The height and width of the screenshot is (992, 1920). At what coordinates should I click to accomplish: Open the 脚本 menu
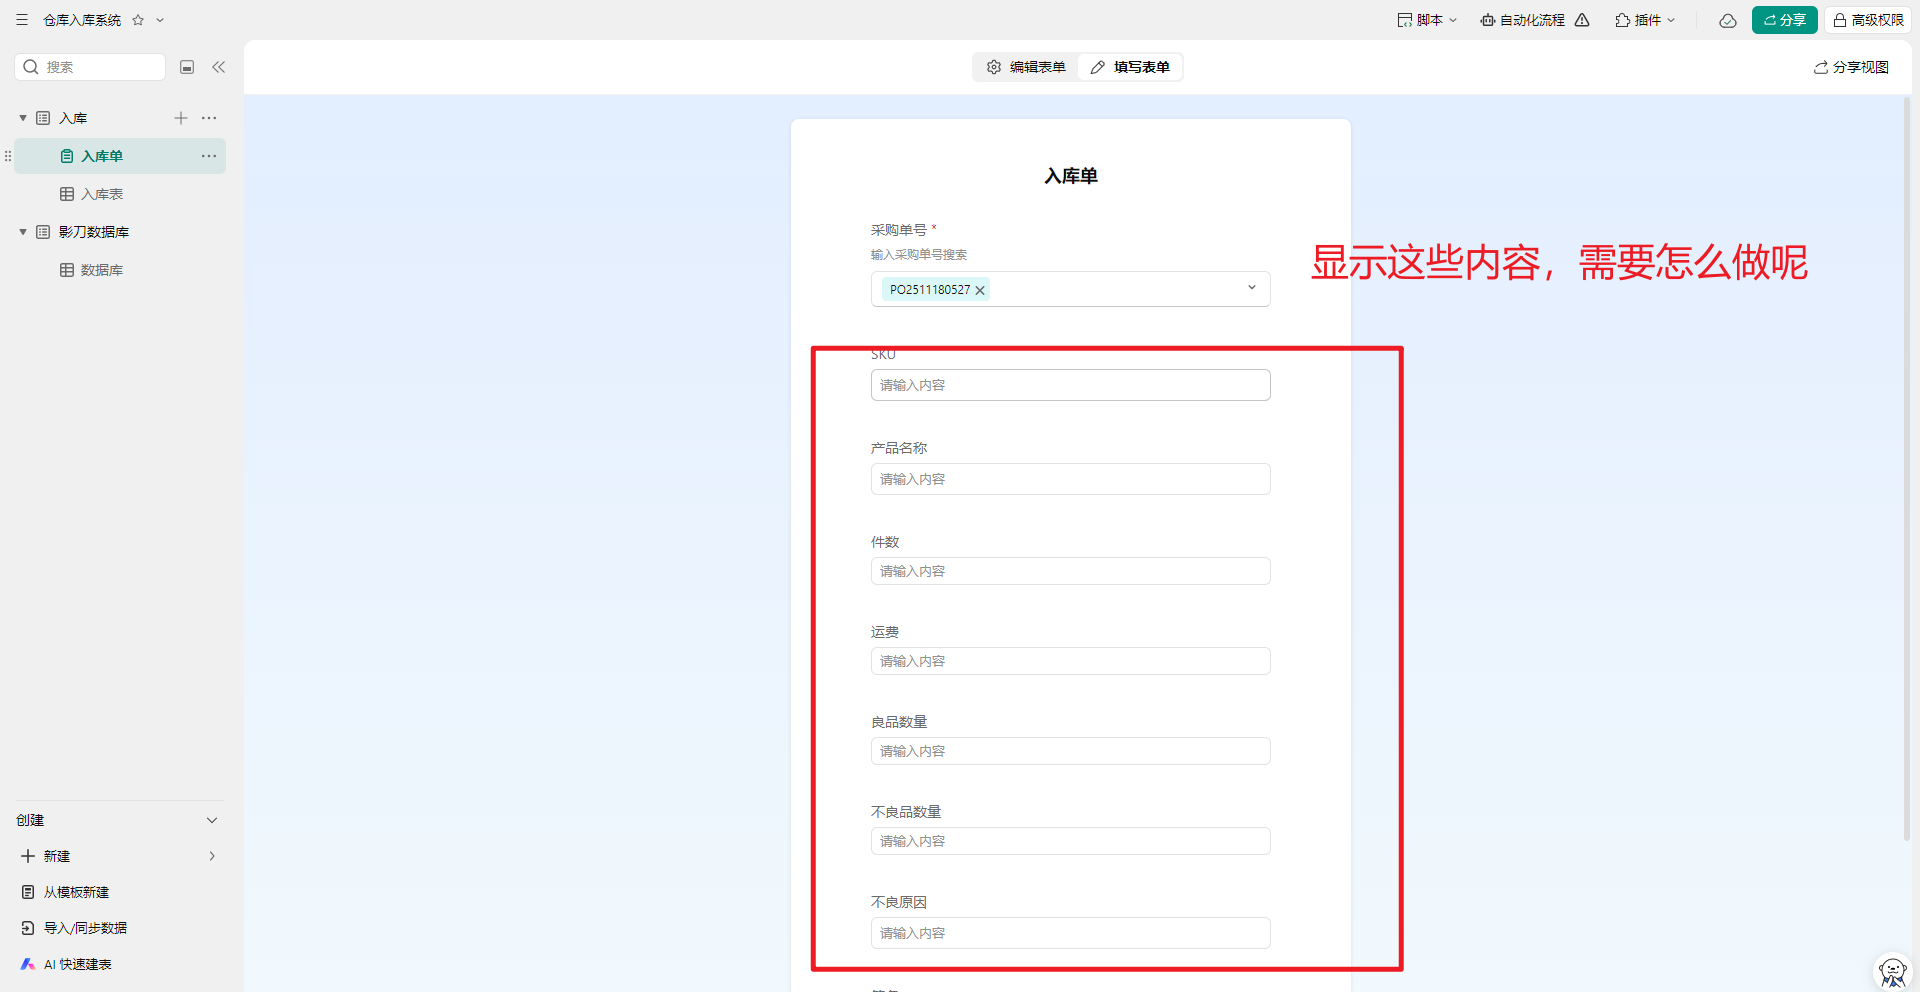point(1427,20)
